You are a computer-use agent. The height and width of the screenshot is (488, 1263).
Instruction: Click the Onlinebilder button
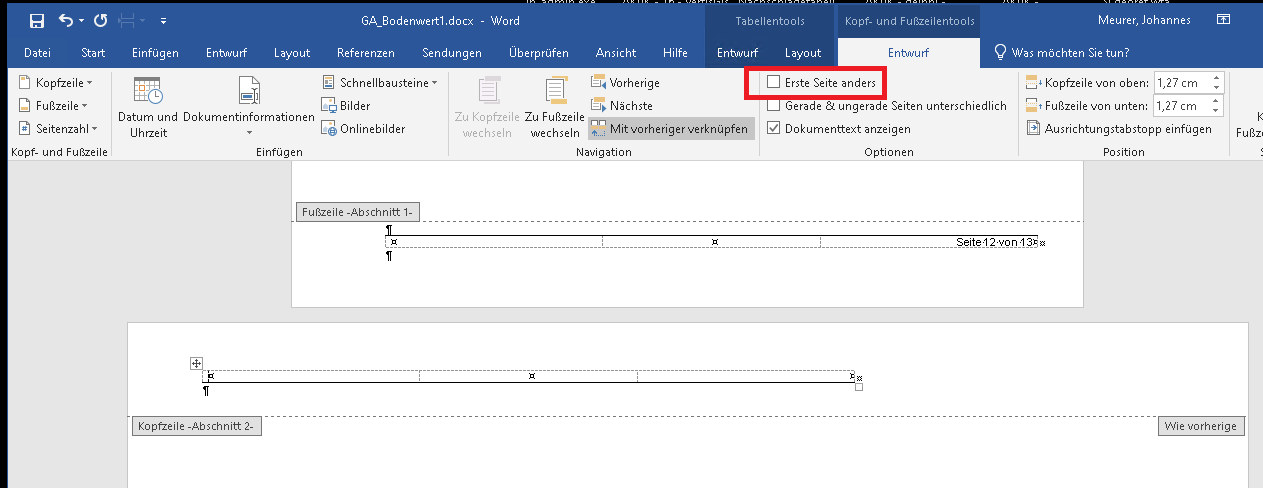pos(364,128)
